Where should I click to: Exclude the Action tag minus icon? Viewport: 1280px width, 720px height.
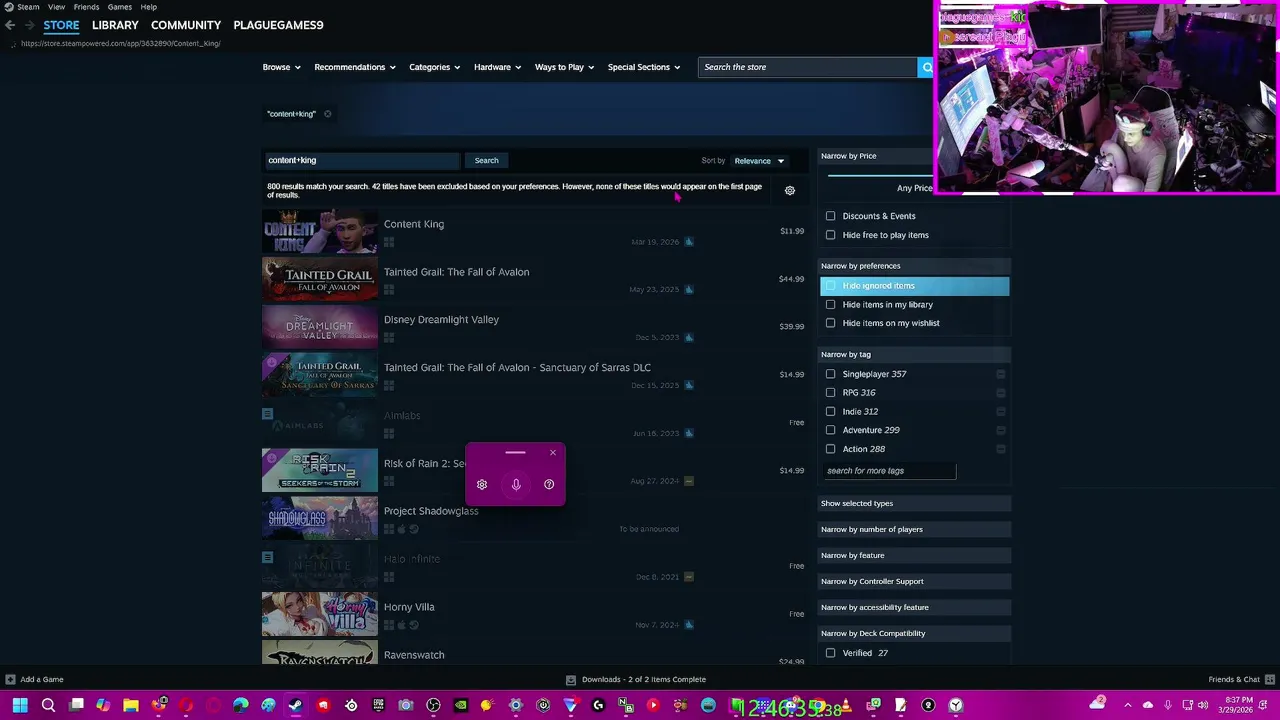click(x=1000, y=449)
